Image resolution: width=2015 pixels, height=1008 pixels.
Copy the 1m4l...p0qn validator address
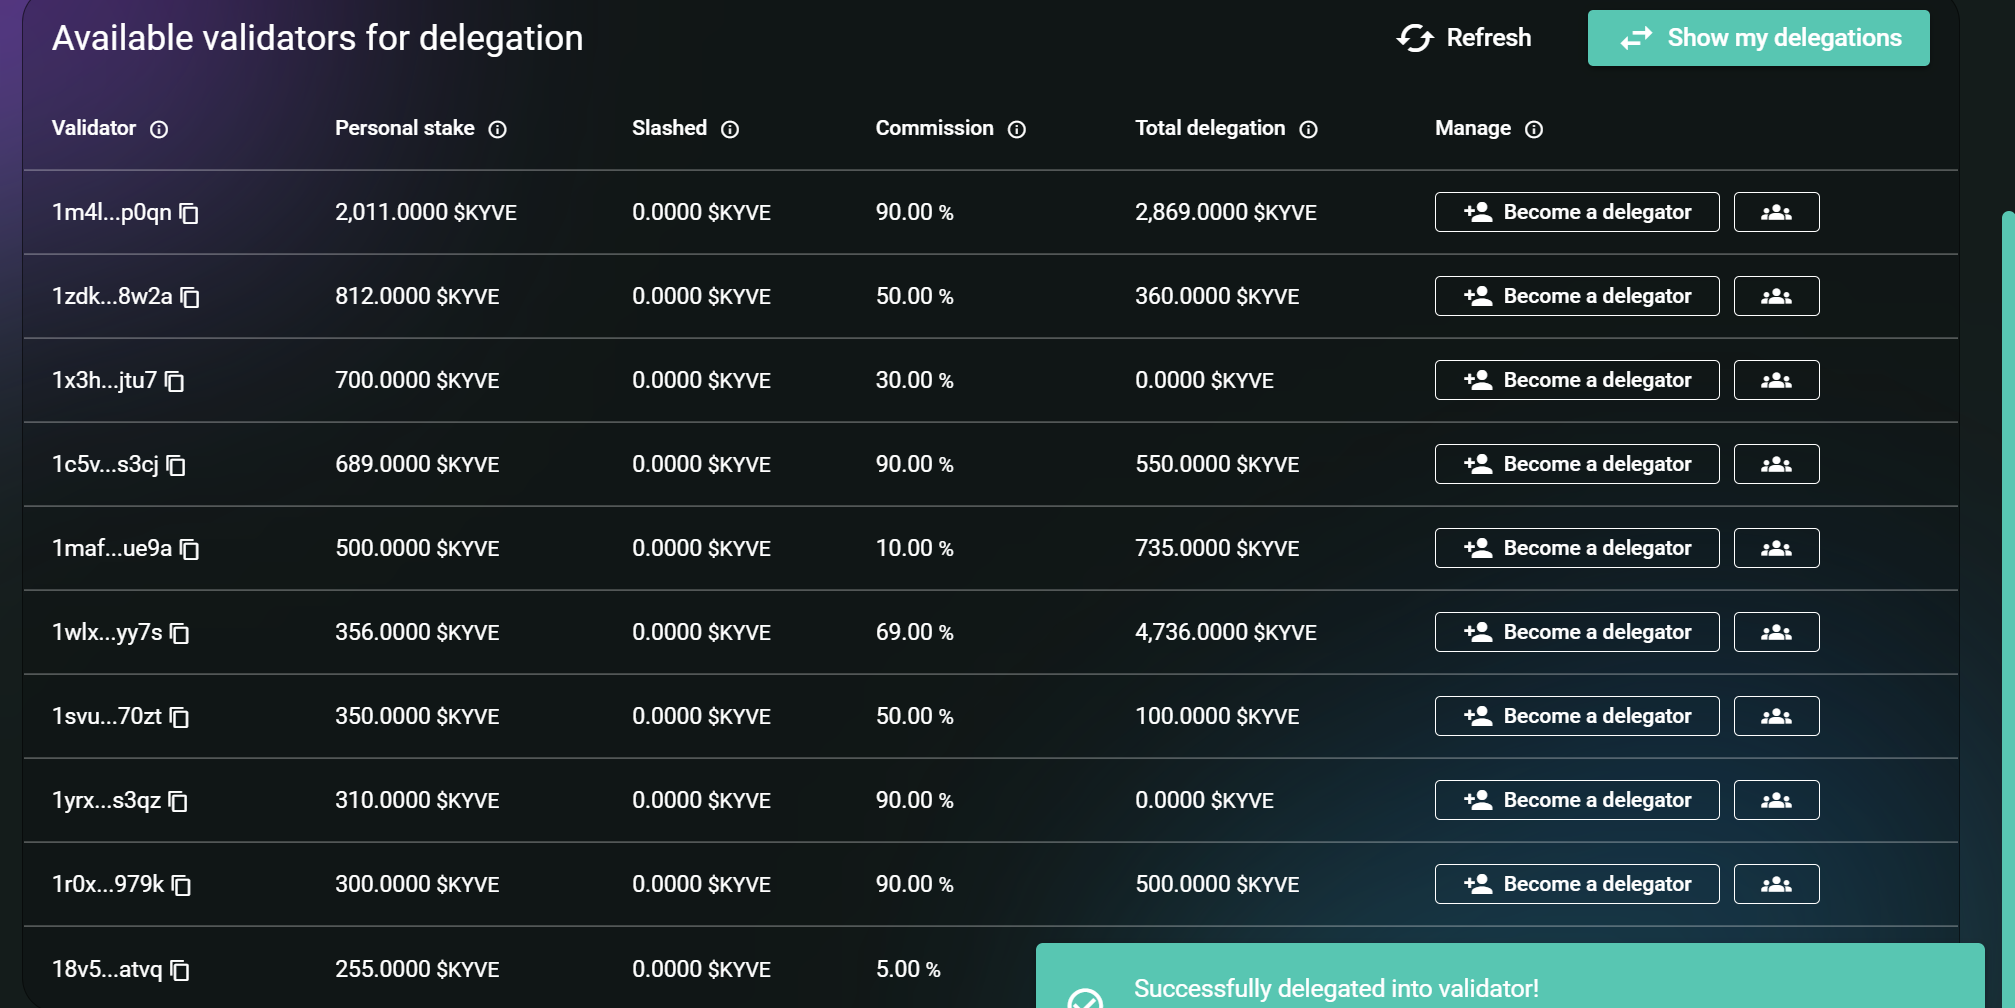tap(189, 213)
